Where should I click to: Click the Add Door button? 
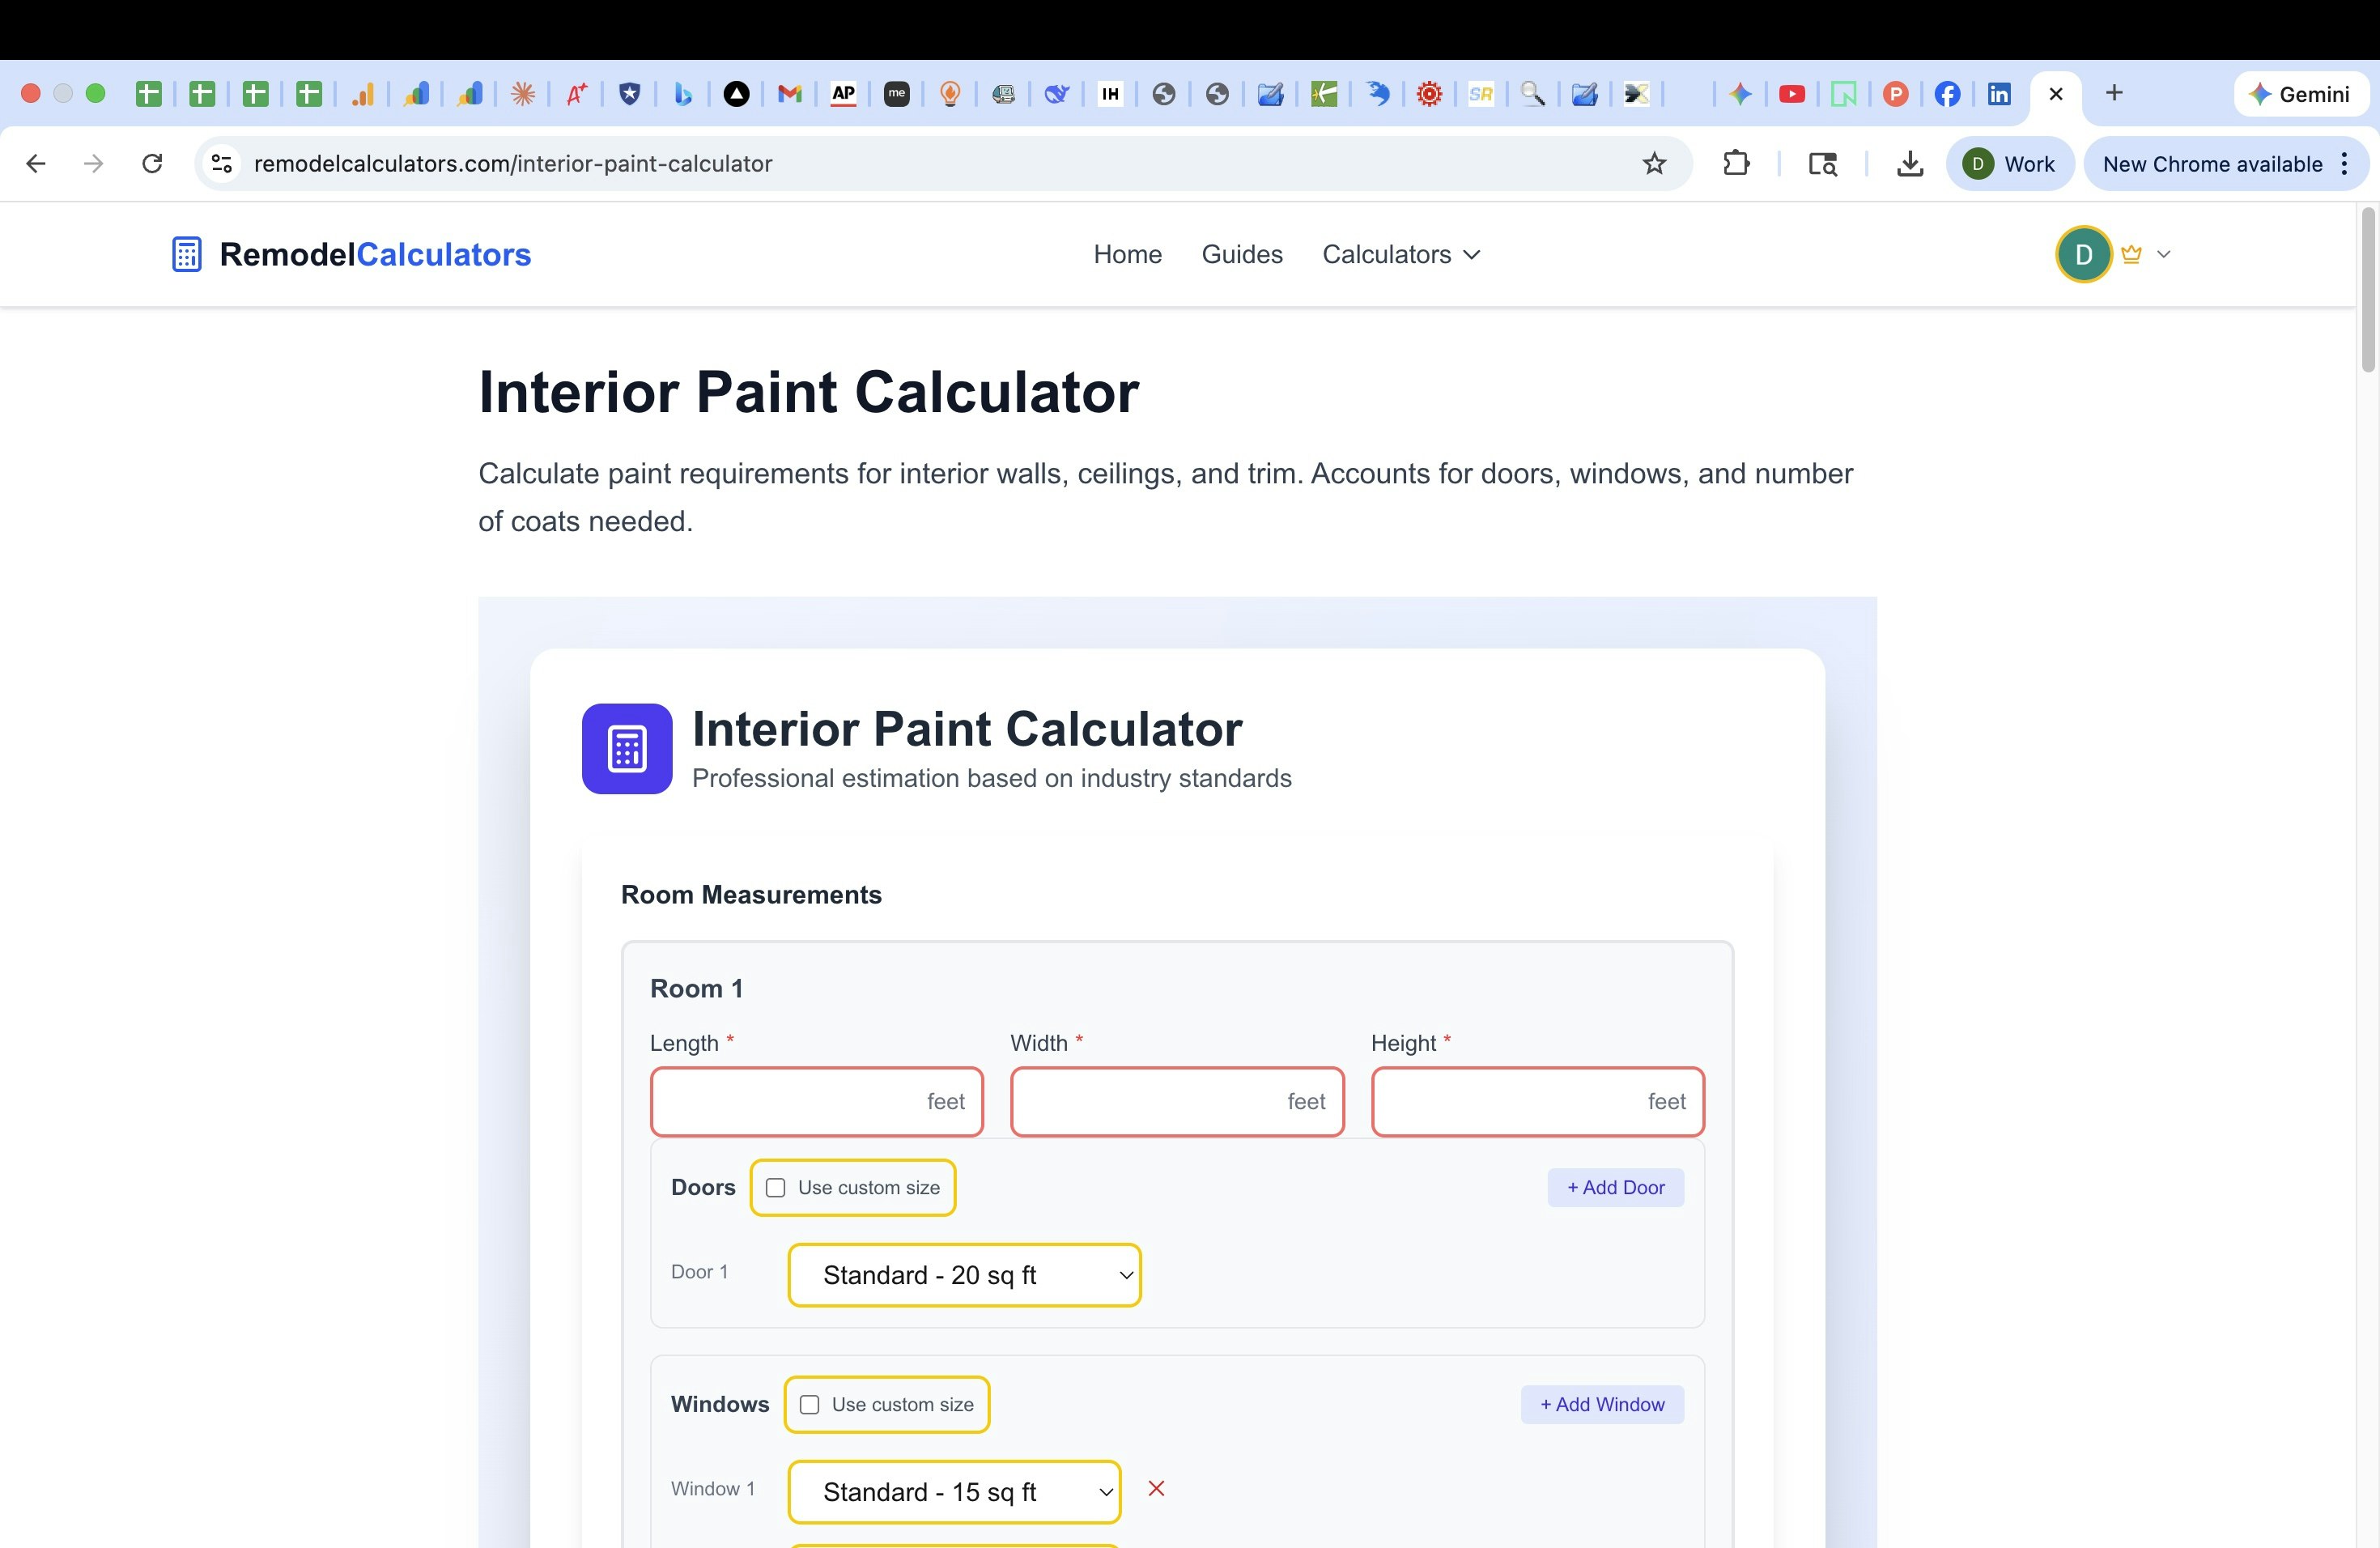coord(1614,1187)
